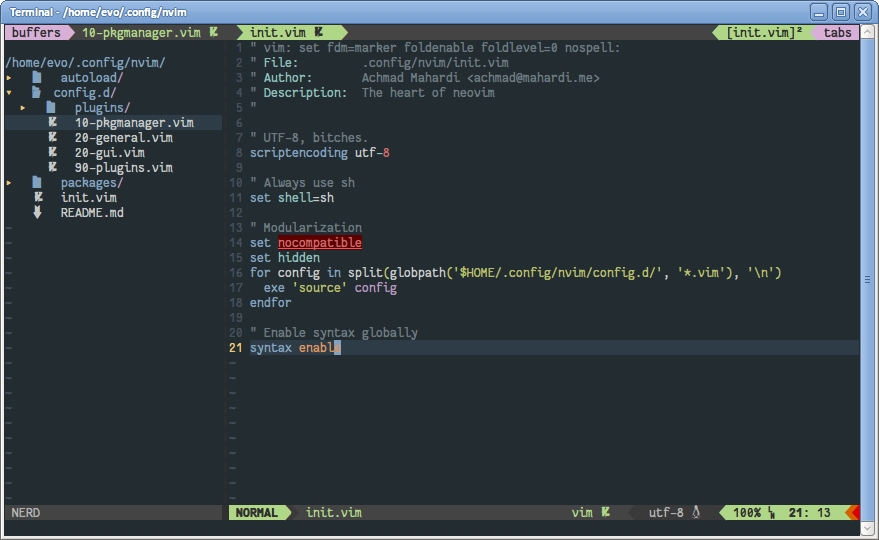Screen dimensions: 879x540
Task: Click the vim icon in init.vim buffer tab
Action: (x=319, y=33)
